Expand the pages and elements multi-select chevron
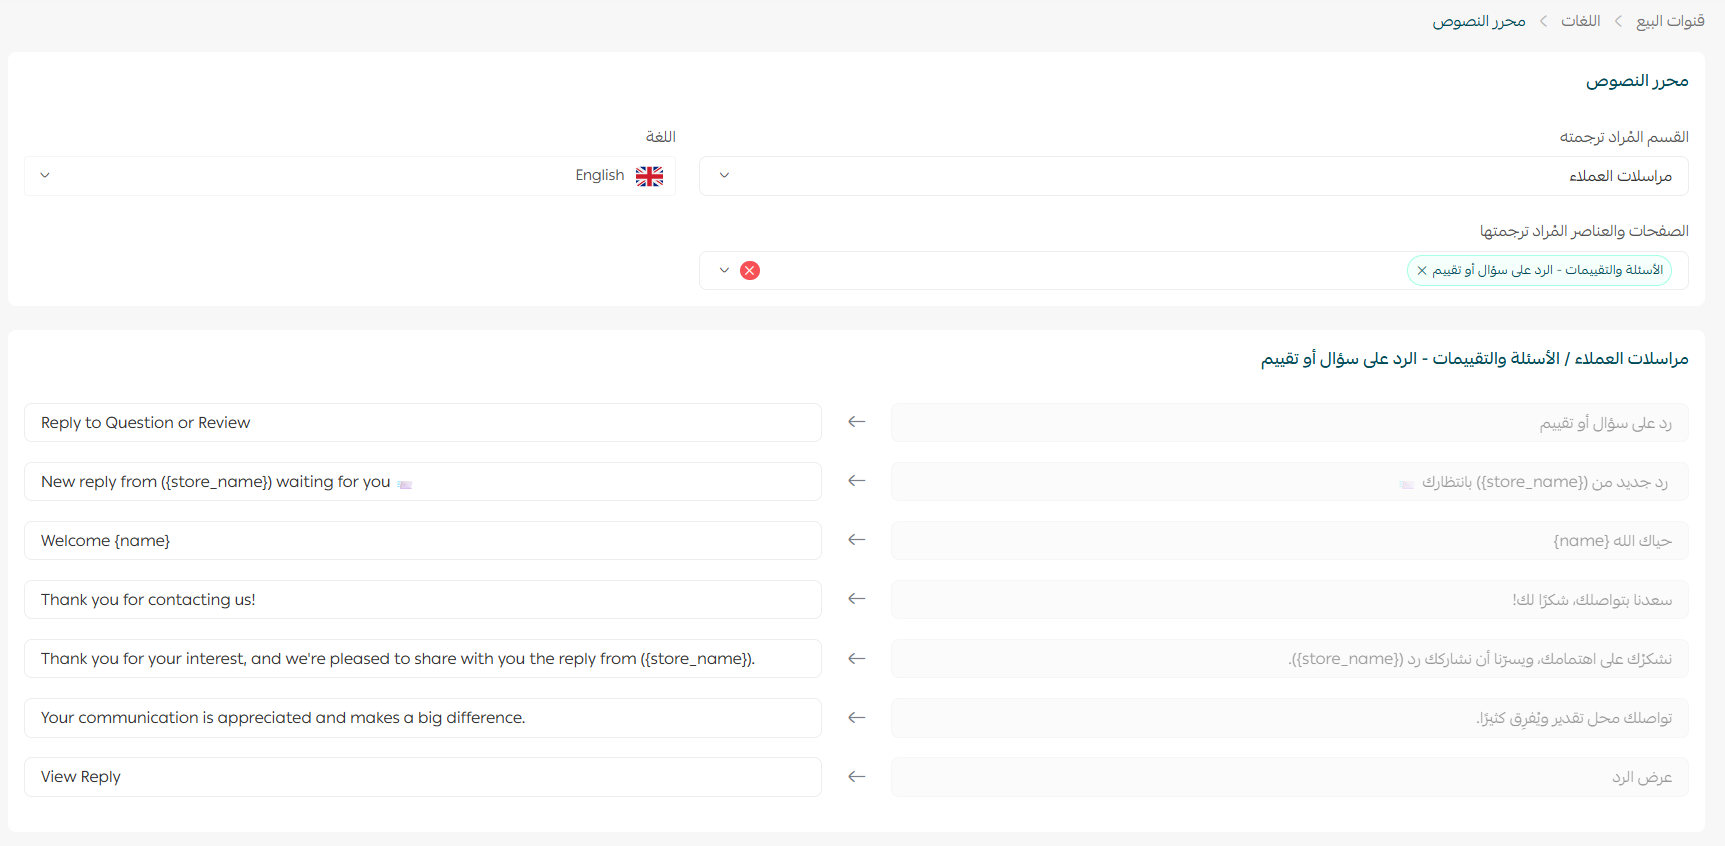Image resolution: width=1725 pixels, height=846 pixels. click(724, 270)
